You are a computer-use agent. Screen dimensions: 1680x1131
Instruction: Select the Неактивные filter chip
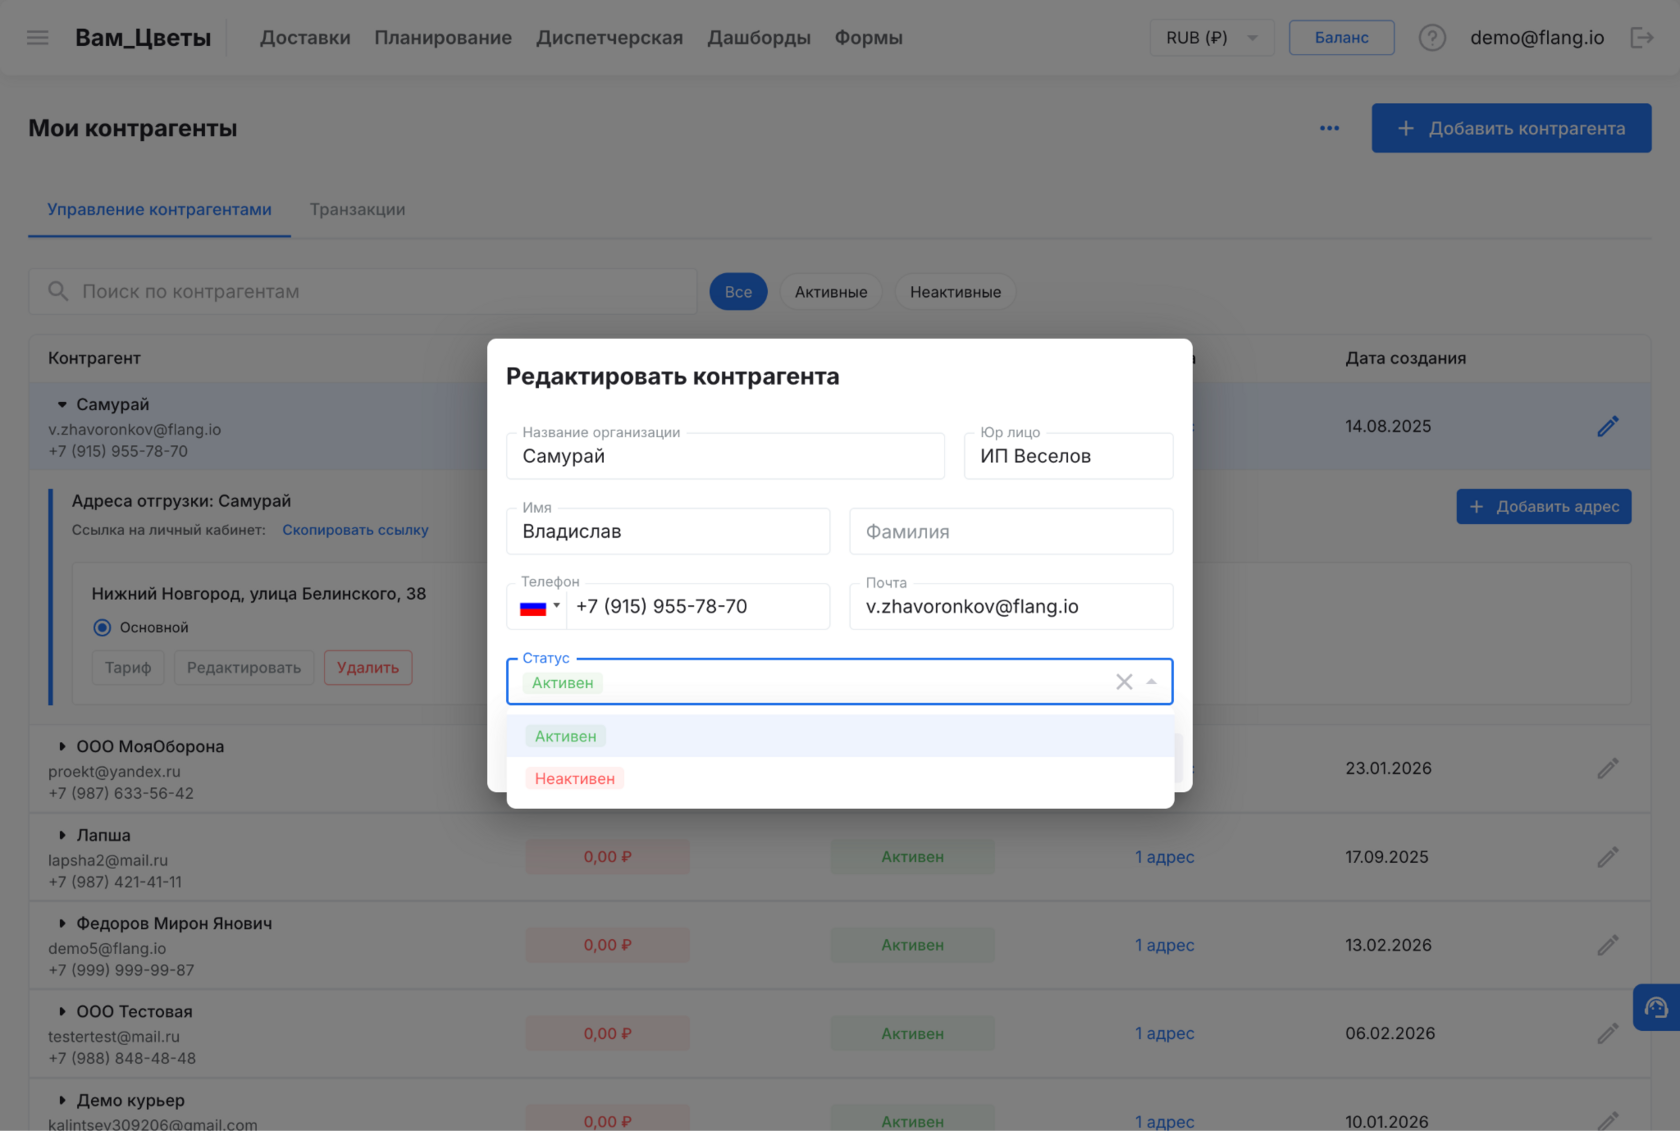point(955,291)
